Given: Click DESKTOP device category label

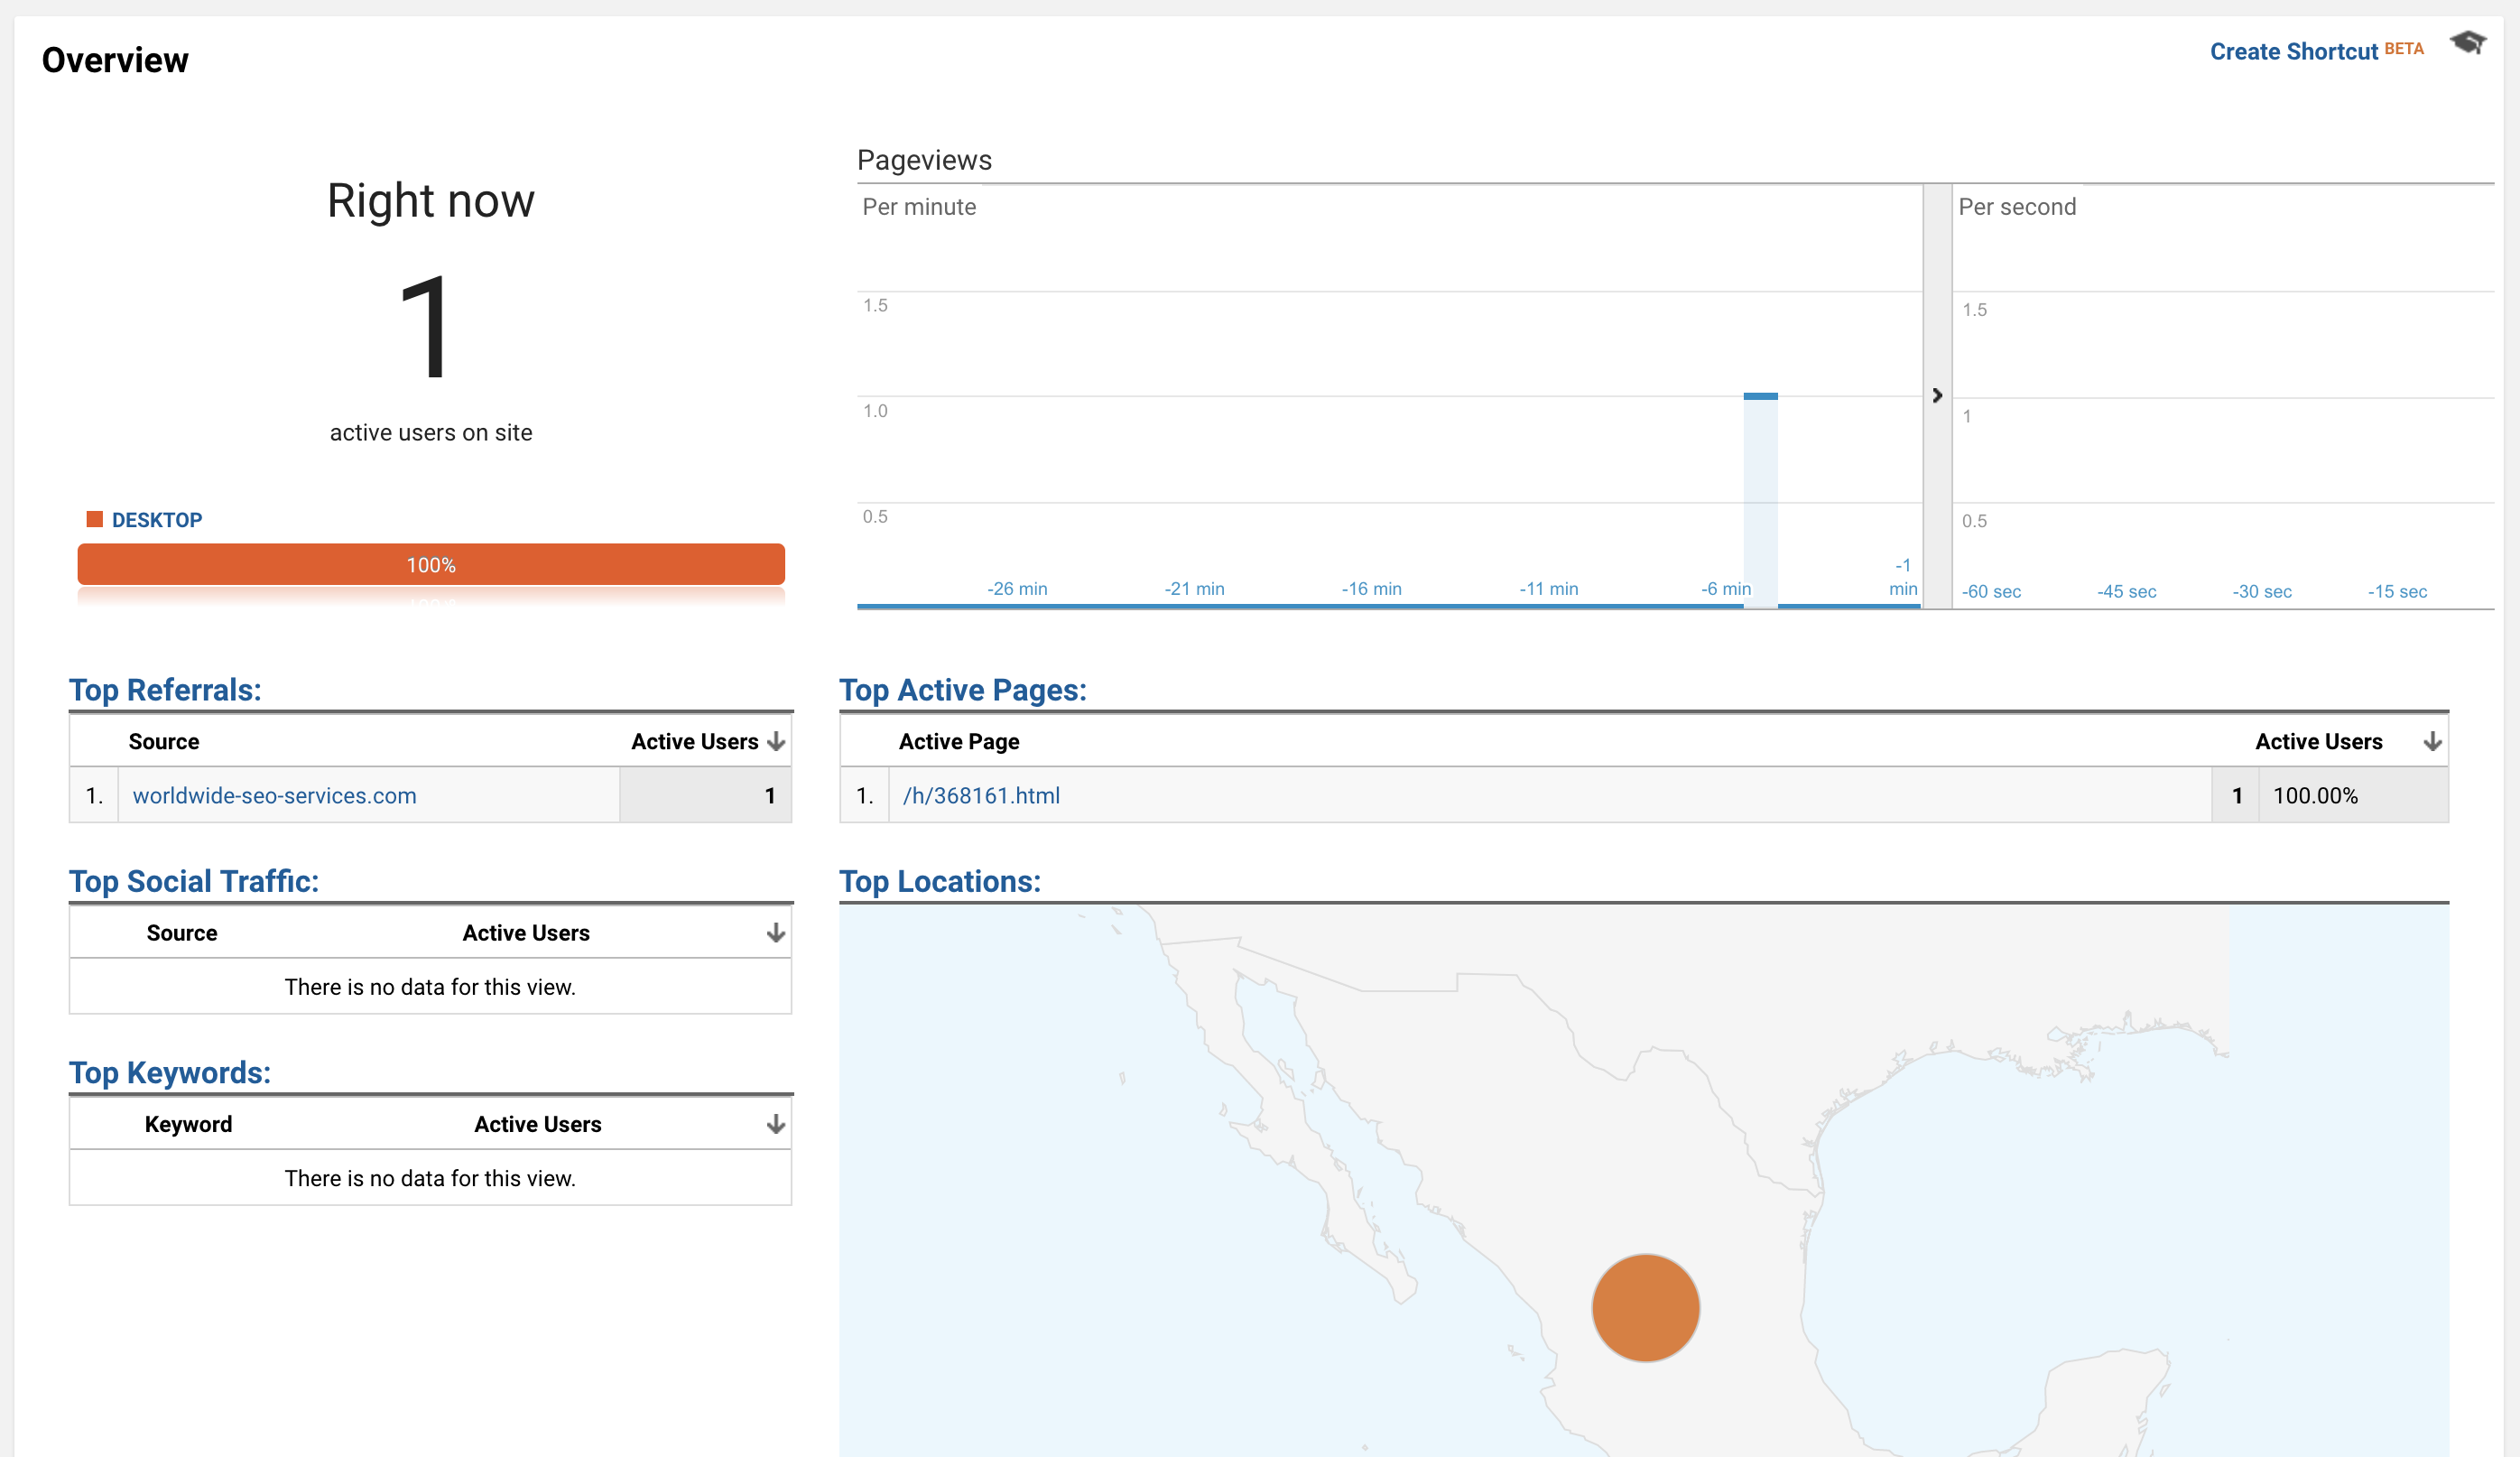Looking at the screenshot, I should pyautogui.click(x=157, y=520).
